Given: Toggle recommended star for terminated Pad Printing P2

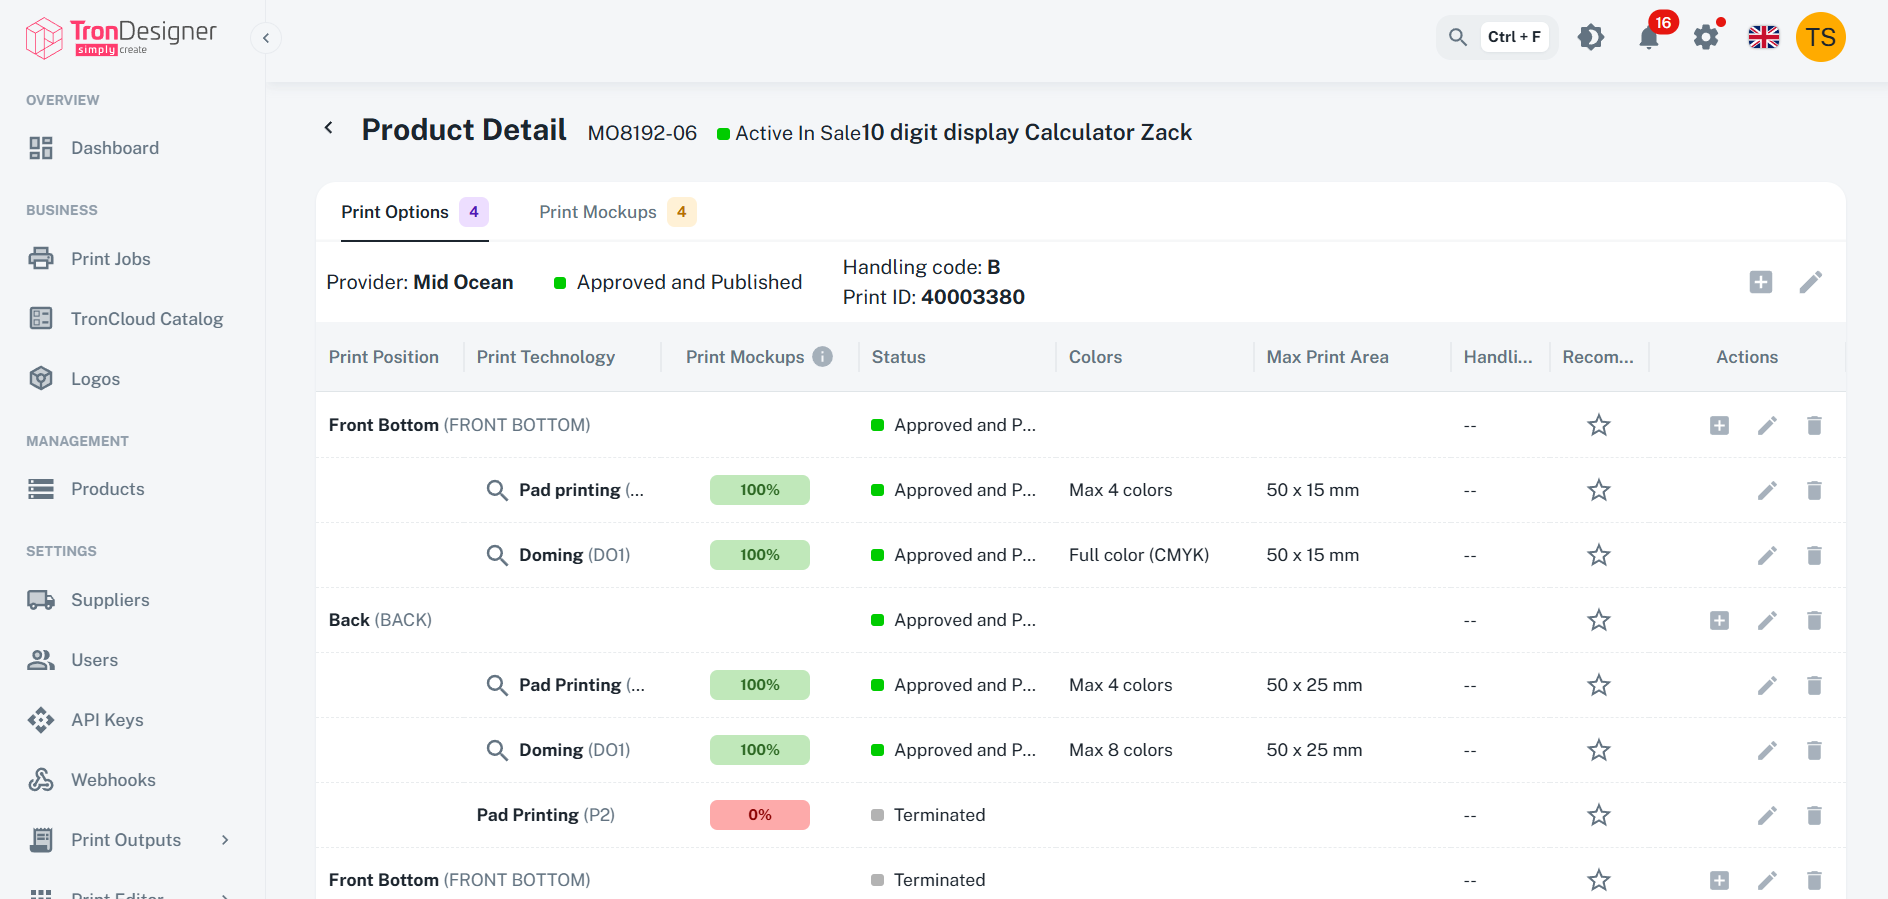Looking at the screenshot, I should click(x=1599, y=815).
